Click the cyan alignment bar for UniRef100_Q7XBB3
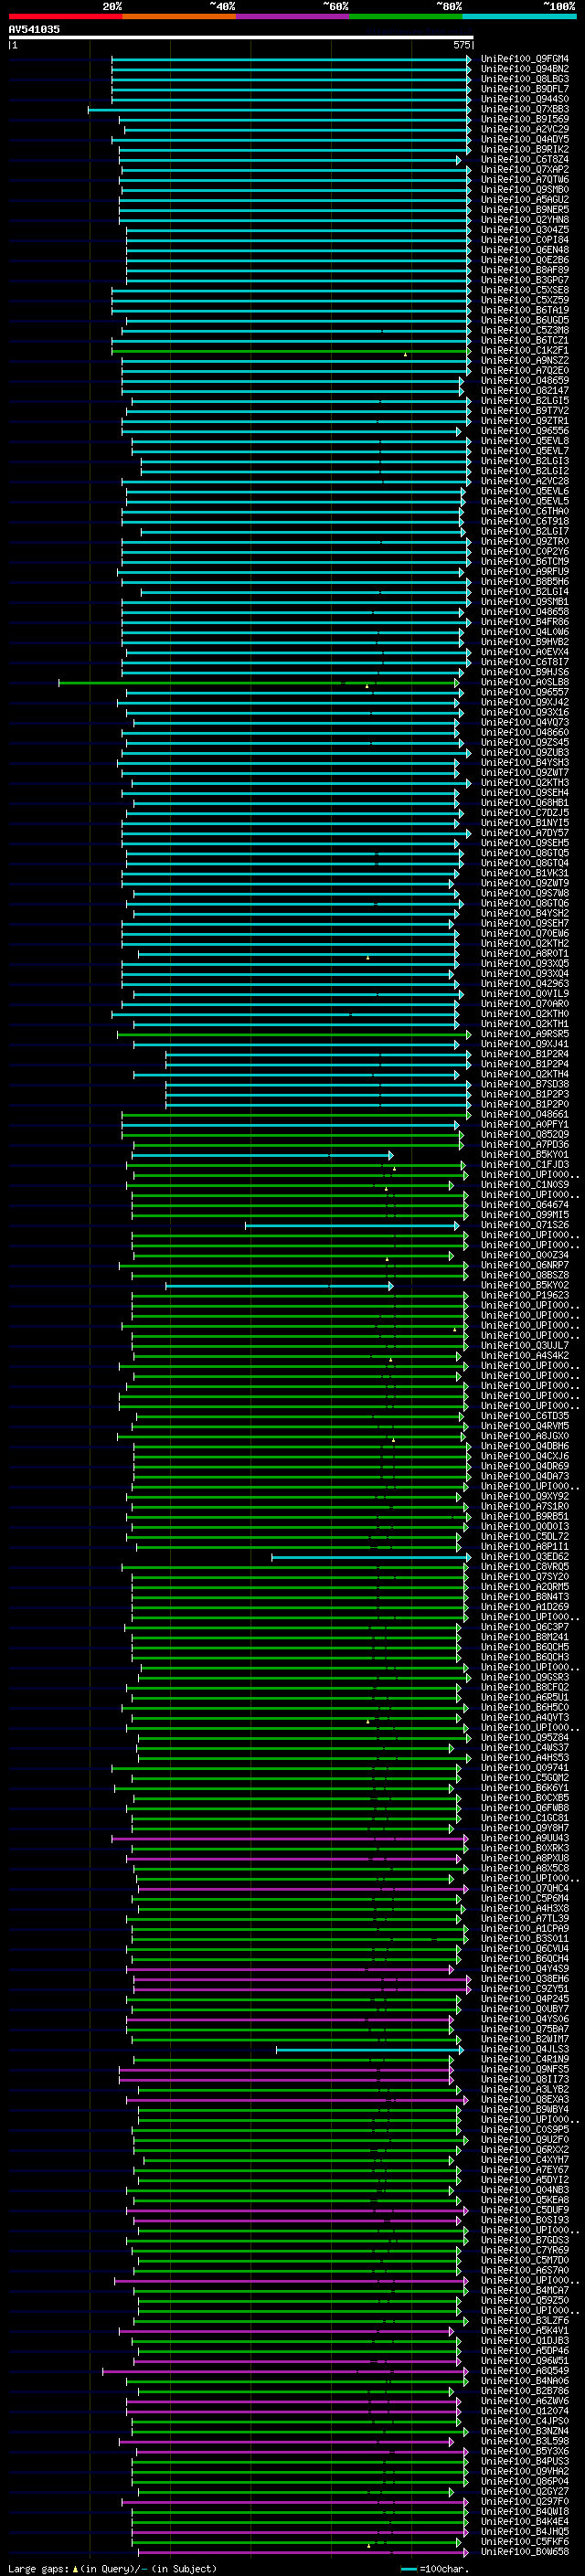Screen dimensions: 585x2576 pyautogui.click(x=279, y=109)
